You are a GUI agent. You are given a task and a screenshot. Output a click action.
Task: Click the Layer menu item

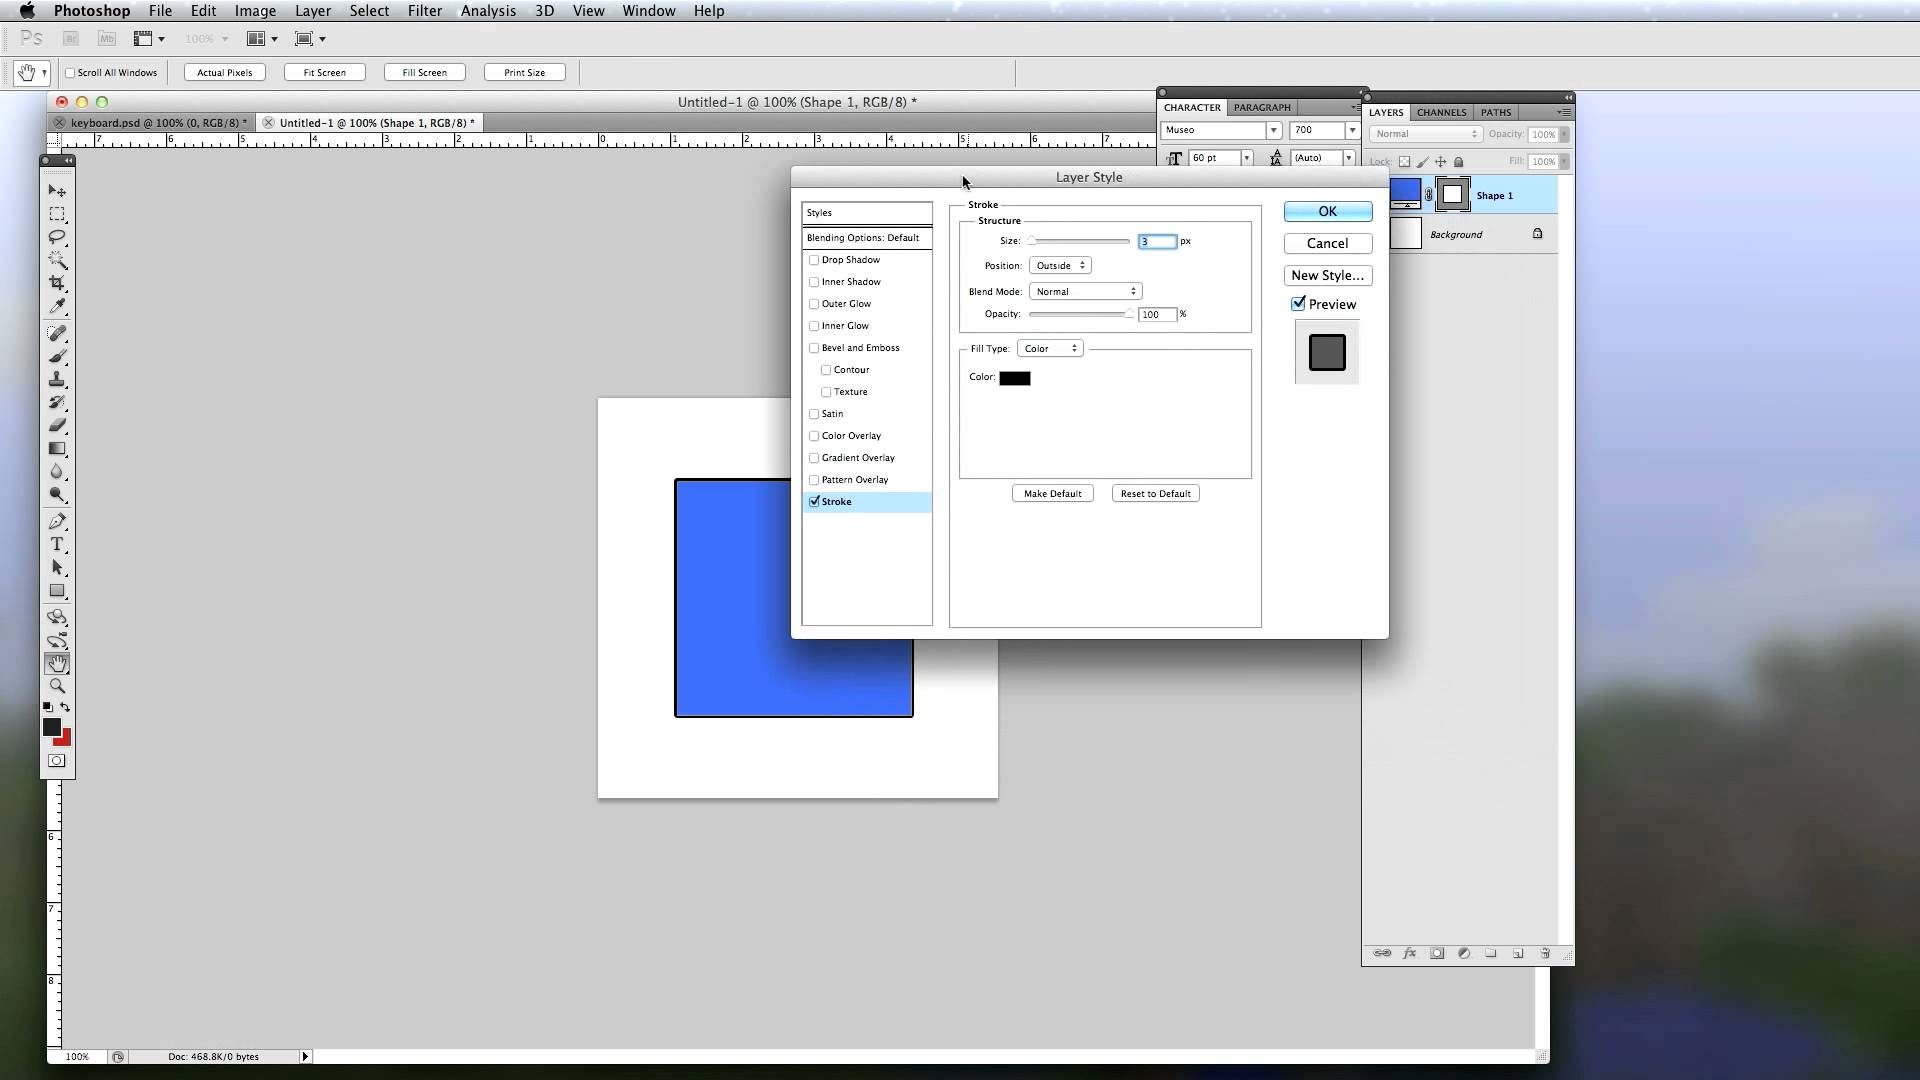pos(313,11)
